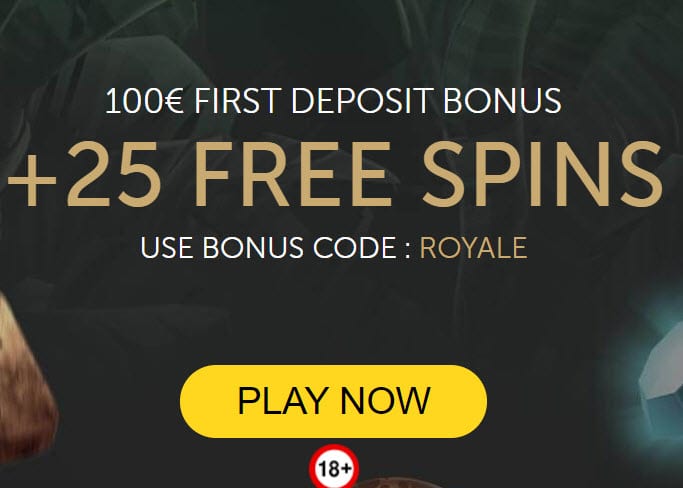Click the 100€ amount in top line
Image resolution: width=683 pixels, height=488 pixels.
click(144, 101)
